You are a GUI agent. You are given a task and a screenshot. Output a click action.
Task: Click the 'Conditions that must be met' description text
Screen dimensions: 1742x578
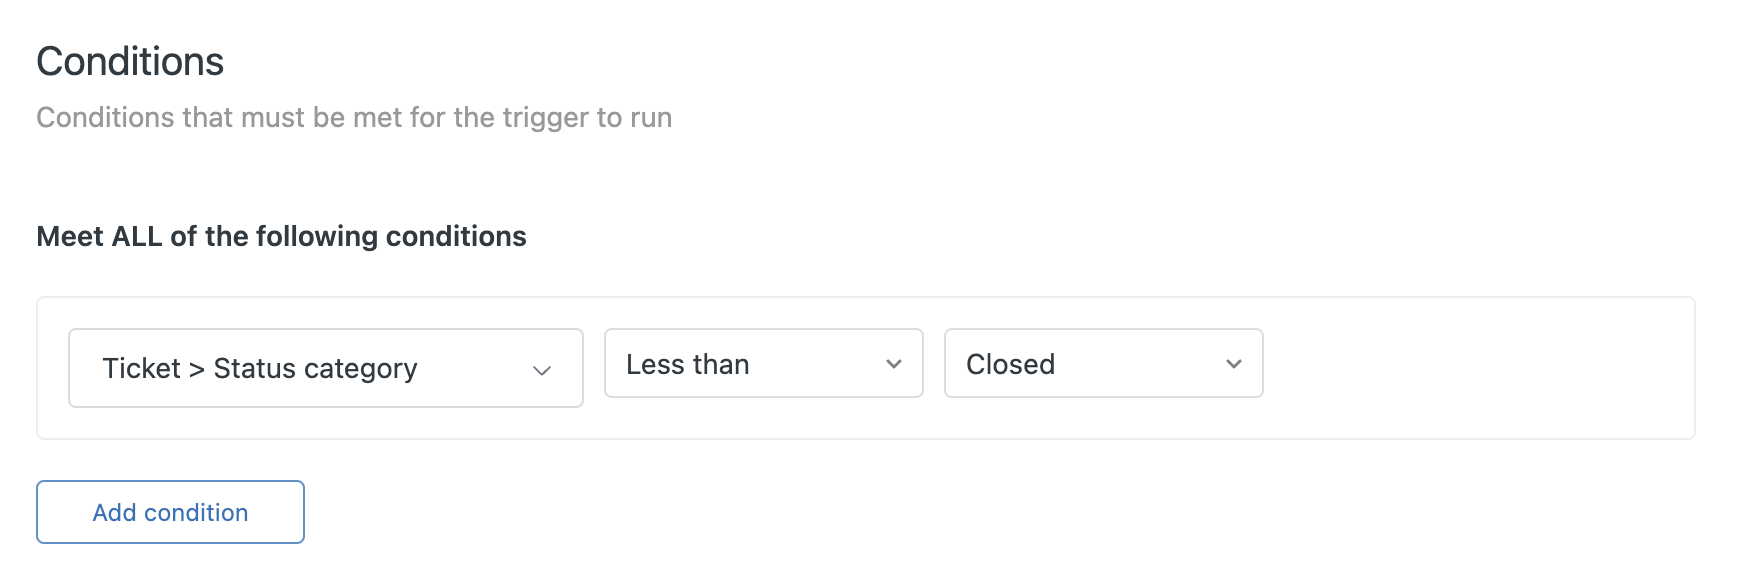click(354, 117)
